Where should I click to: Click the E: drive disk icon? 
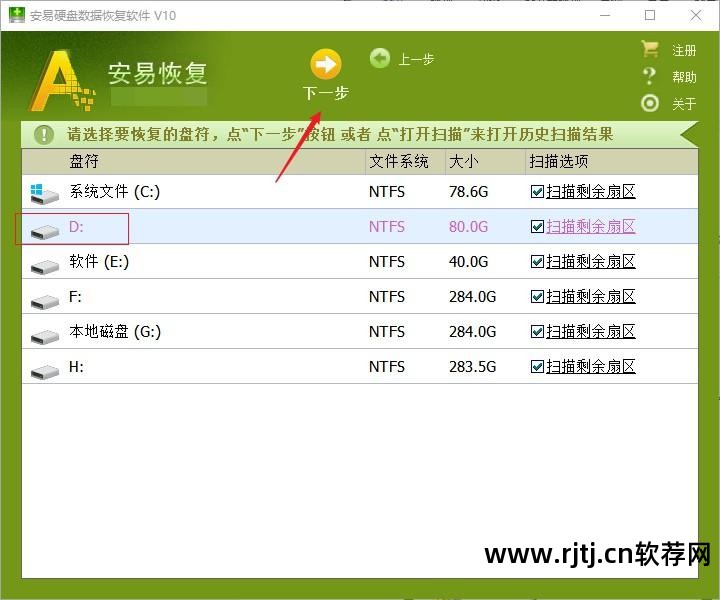point(45,267)
